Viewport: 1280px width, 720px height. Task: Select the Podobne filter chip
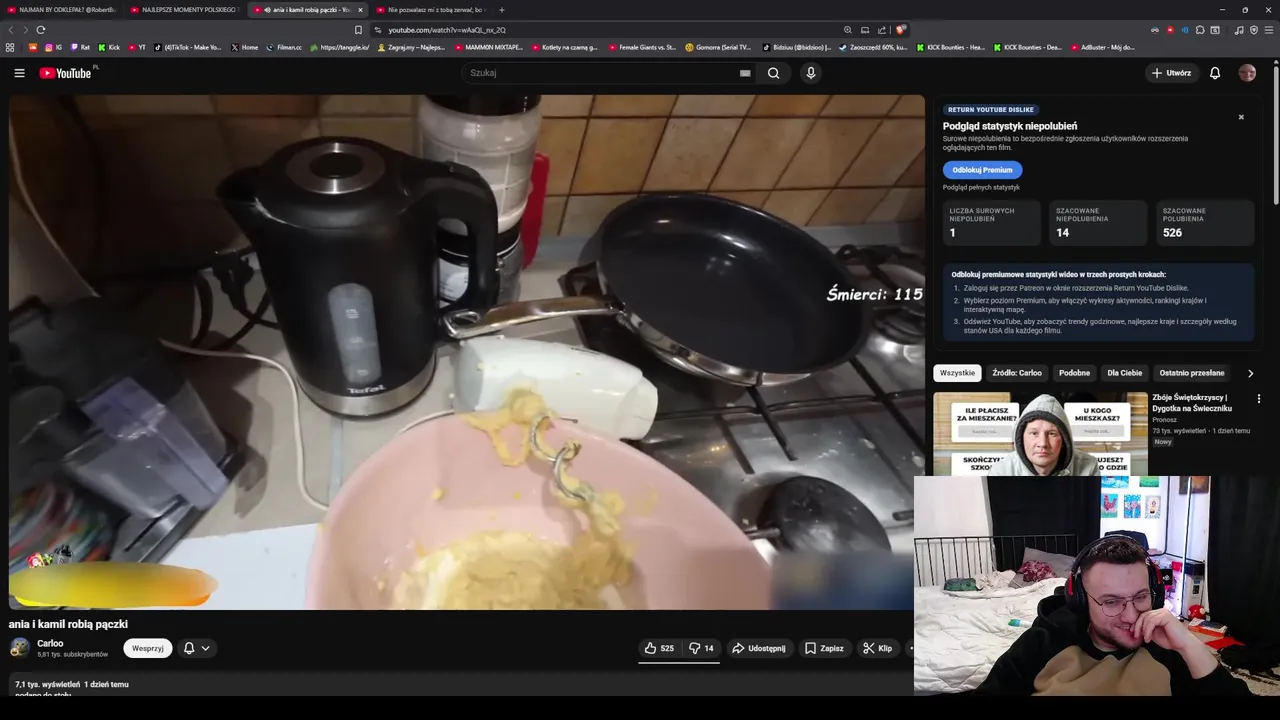coord(1074,373)
